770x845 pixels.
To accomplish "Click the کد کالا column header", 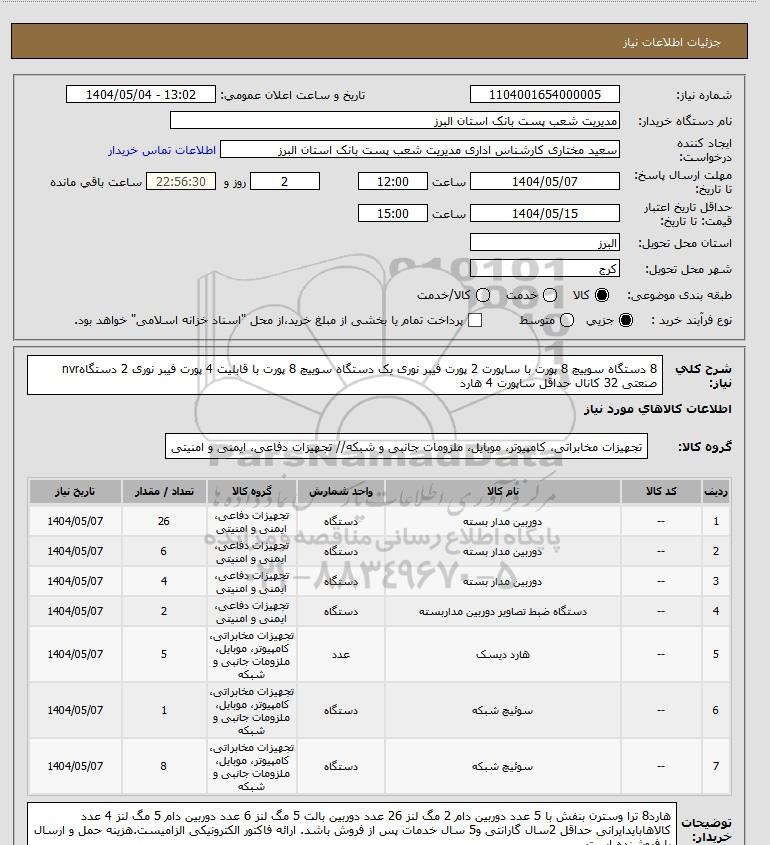I will pos(661,491).
